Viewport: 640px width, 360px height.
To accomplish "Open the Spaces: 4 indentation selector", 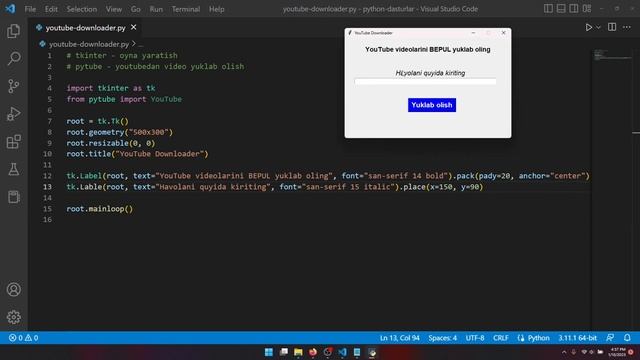I will [x=442, y=338].
